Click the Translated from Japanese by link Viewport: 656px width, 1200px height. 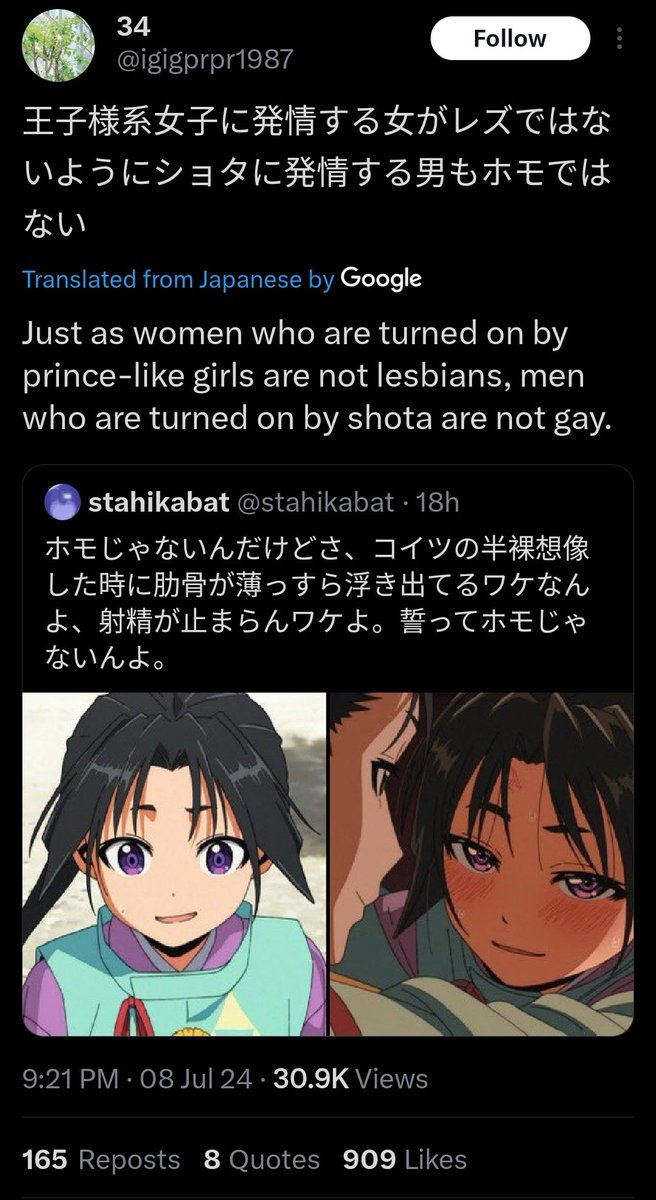(178, 278)
